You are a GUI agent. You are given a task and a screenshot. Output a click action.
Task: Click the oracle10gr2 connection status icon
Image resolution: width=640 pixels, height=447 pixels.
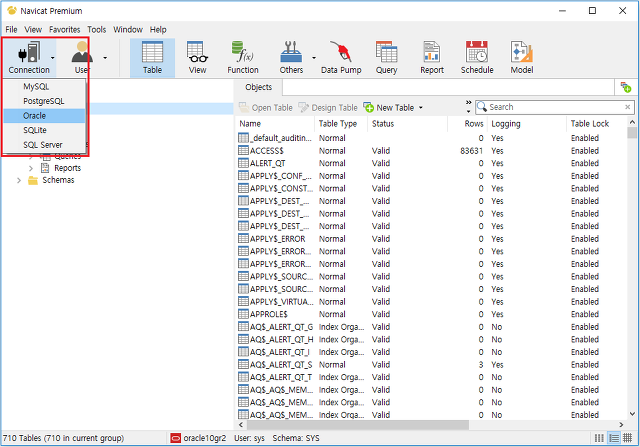(176, 438)
